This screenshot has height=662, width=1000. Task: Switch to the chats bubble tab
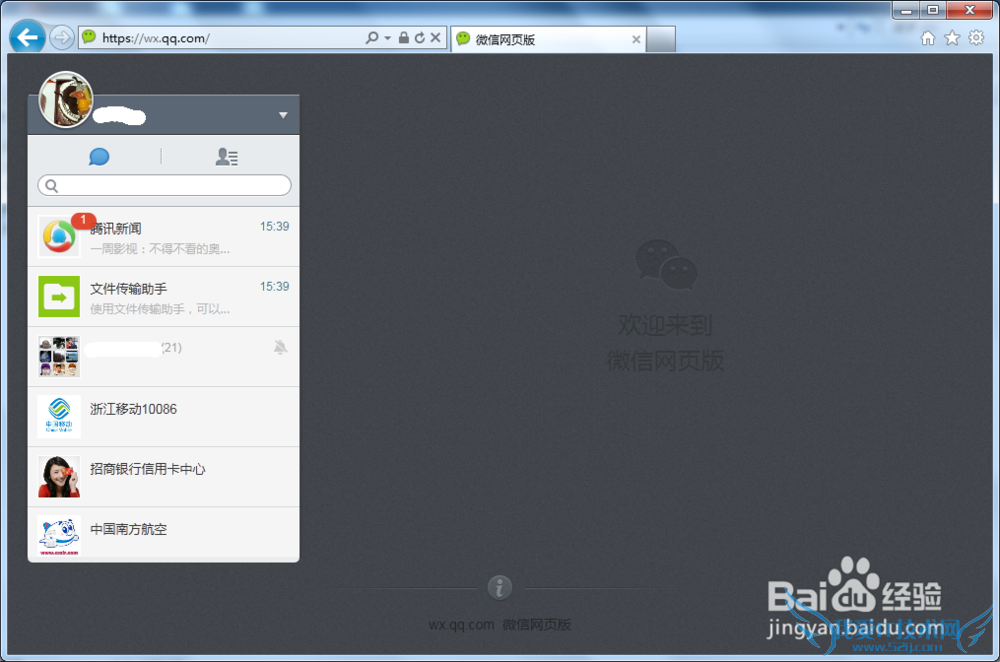click(x=99, y=156)
